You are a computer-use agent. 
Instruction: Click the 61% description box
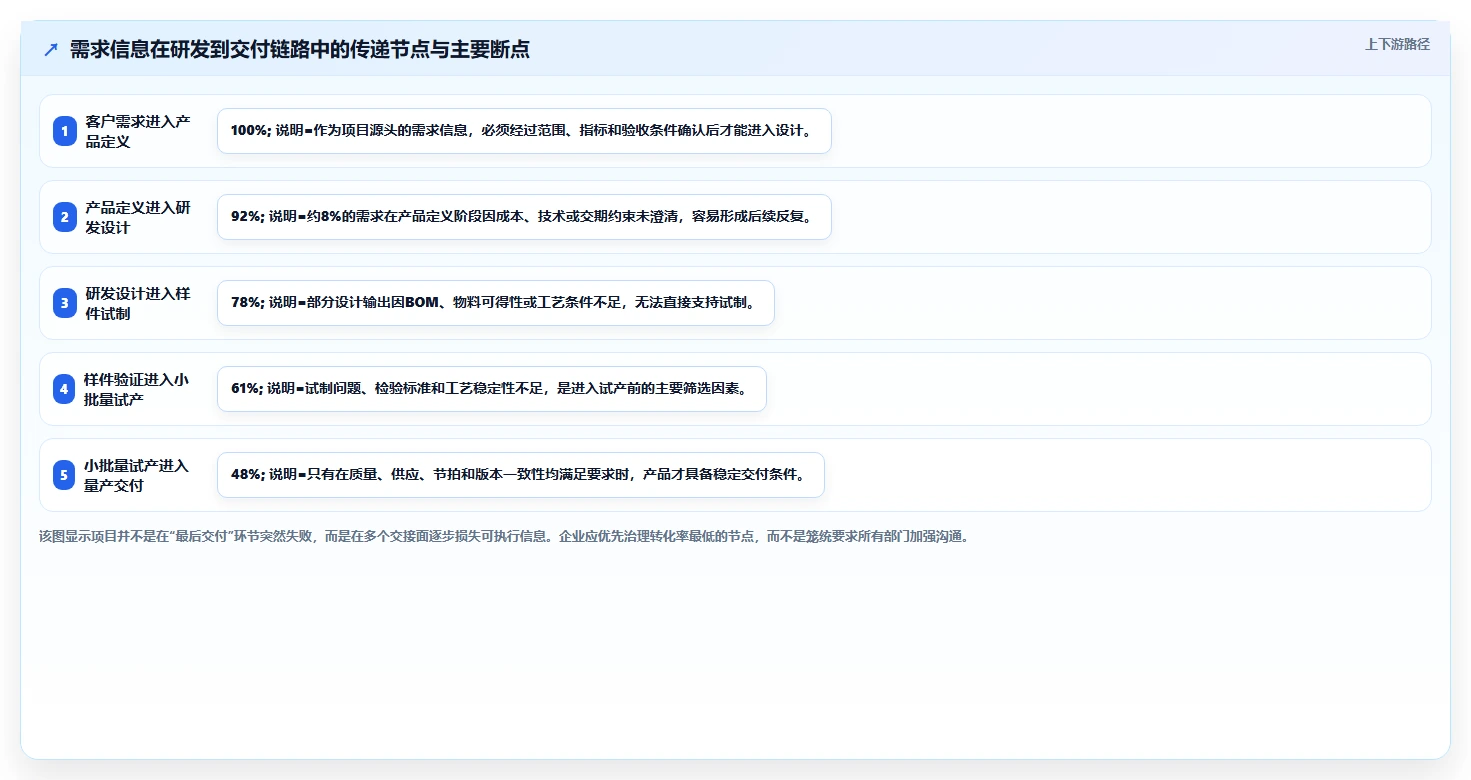[x=492, y=389]
